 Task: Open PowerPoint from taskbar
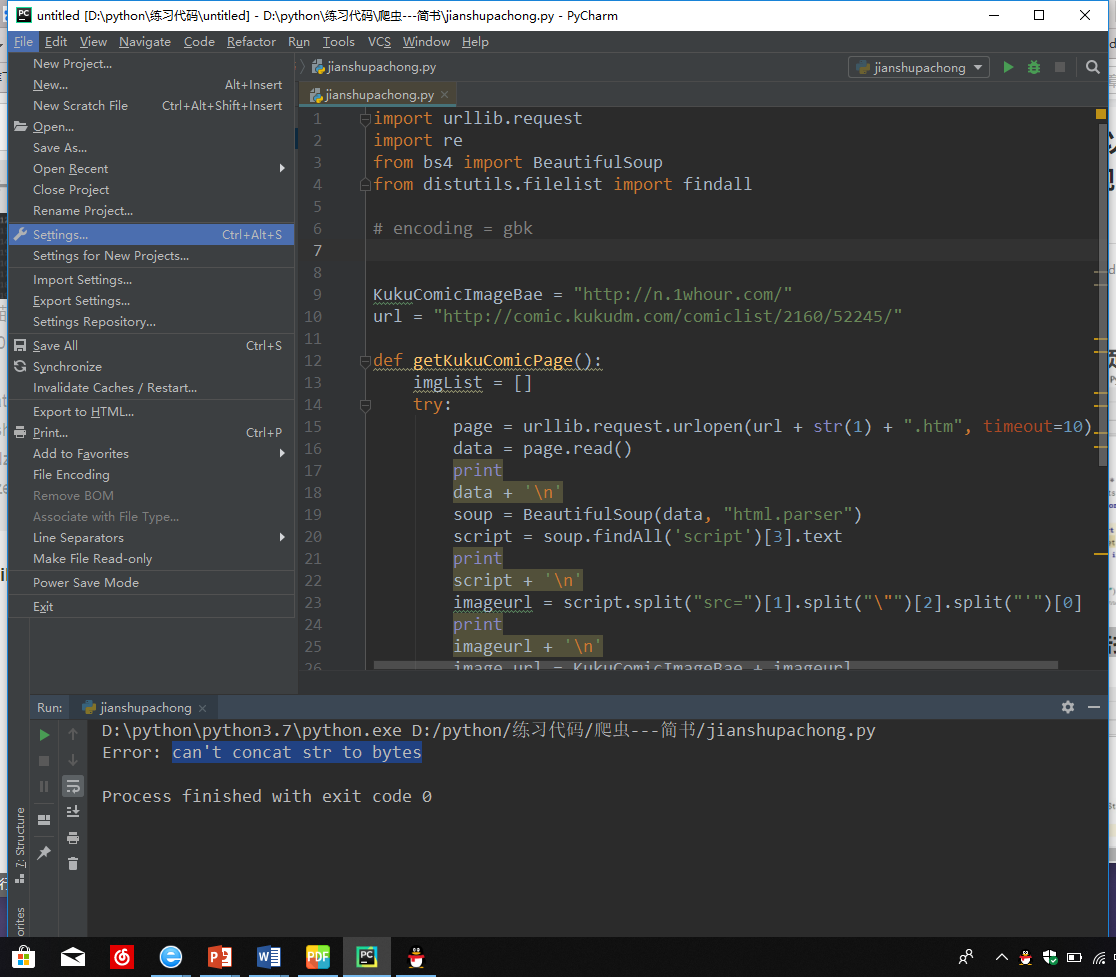[x=219, y=957]
